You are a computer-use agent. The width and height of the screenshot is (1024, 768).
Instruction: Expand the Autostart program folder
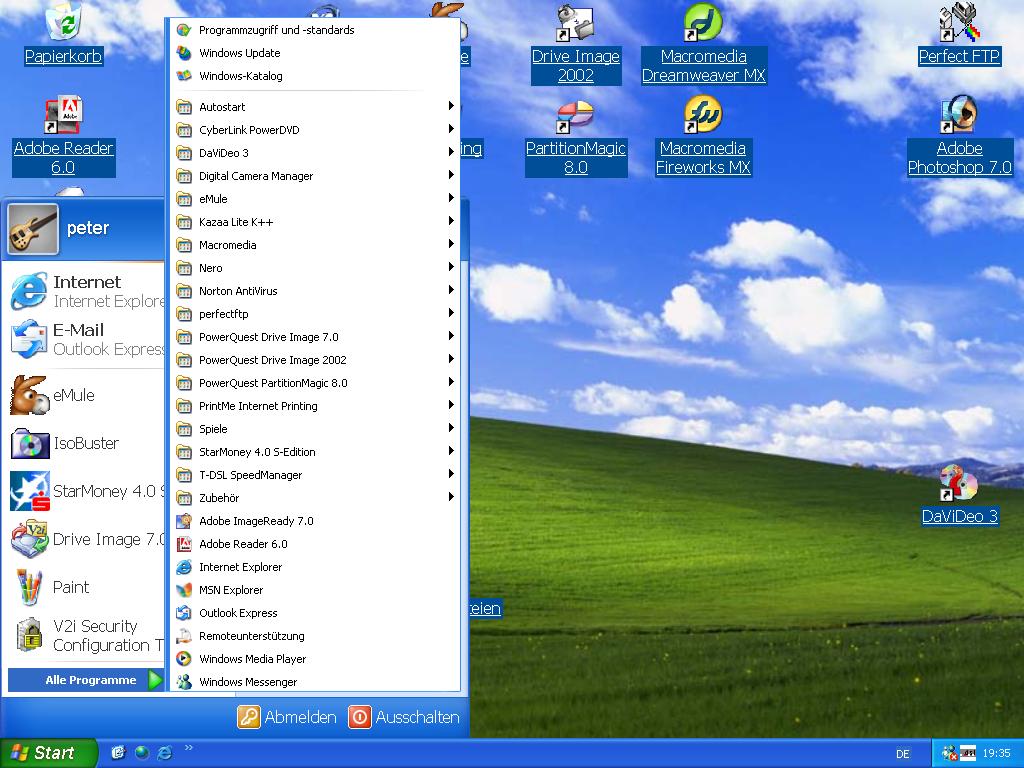tap(222, 107)
